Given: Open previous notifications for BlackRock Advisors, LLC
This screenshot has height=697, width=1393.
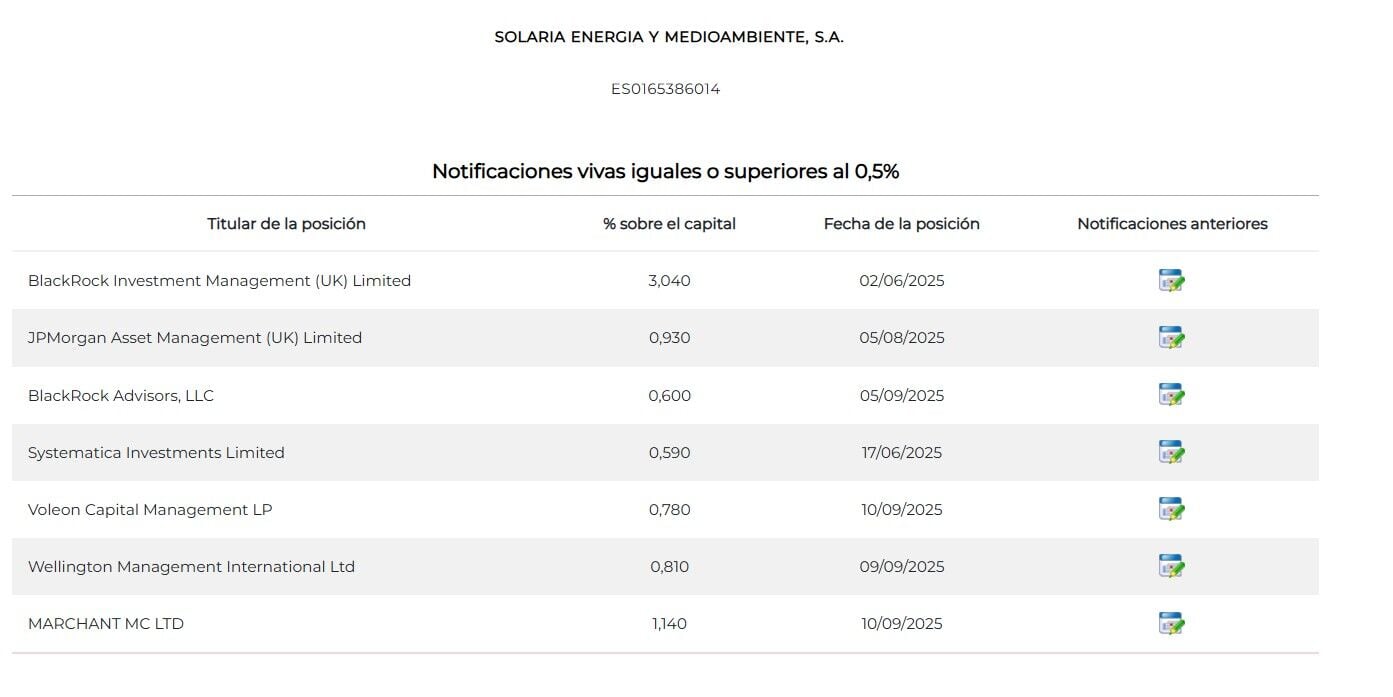Looking at the screenshot, I should coord(1171,395).
